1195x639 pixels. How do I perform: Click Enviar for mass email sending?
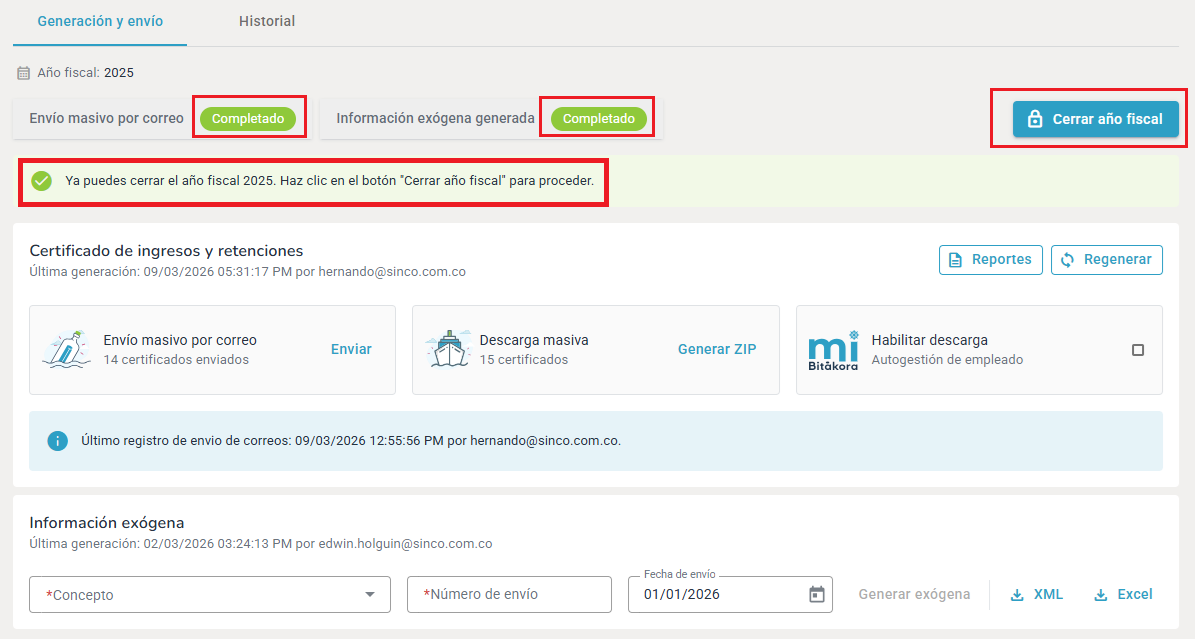351,349
